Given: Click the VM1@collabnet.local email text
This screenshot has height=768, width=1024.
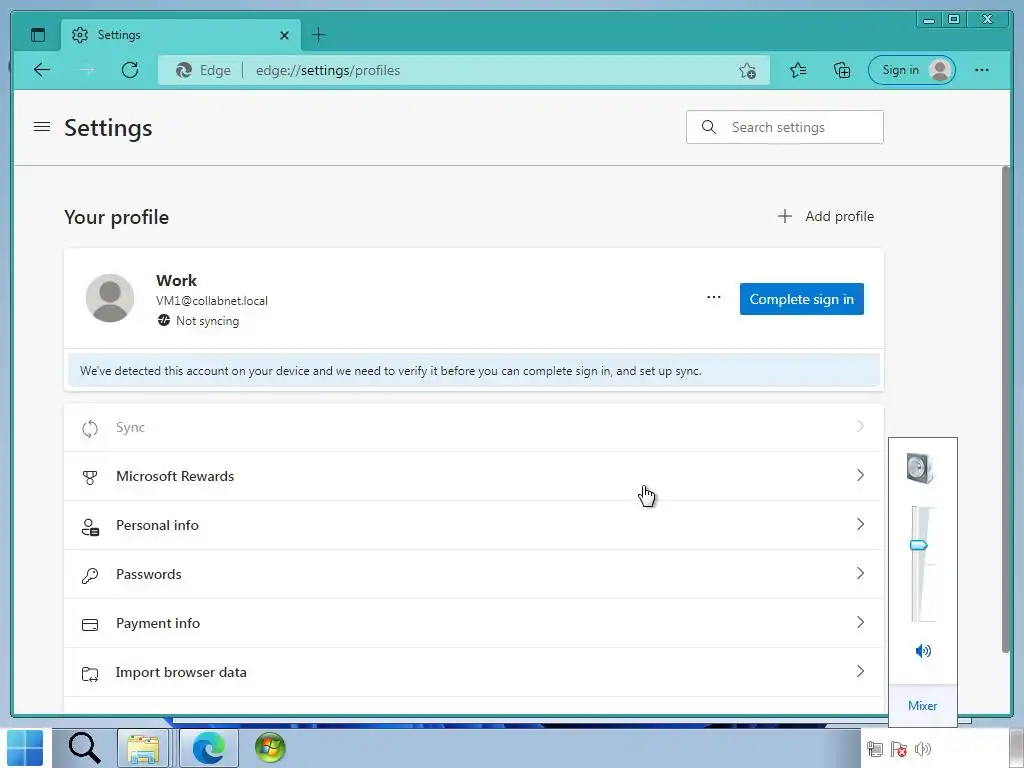Looking at the screenshot, I should 212,301.
